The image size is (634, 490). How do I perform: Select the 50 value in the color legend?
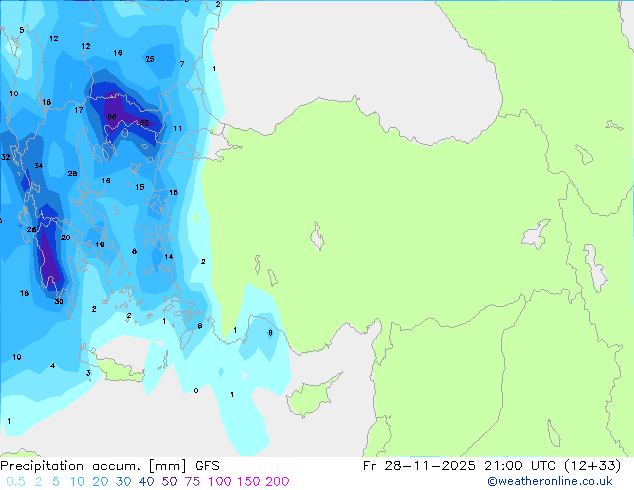169,482
